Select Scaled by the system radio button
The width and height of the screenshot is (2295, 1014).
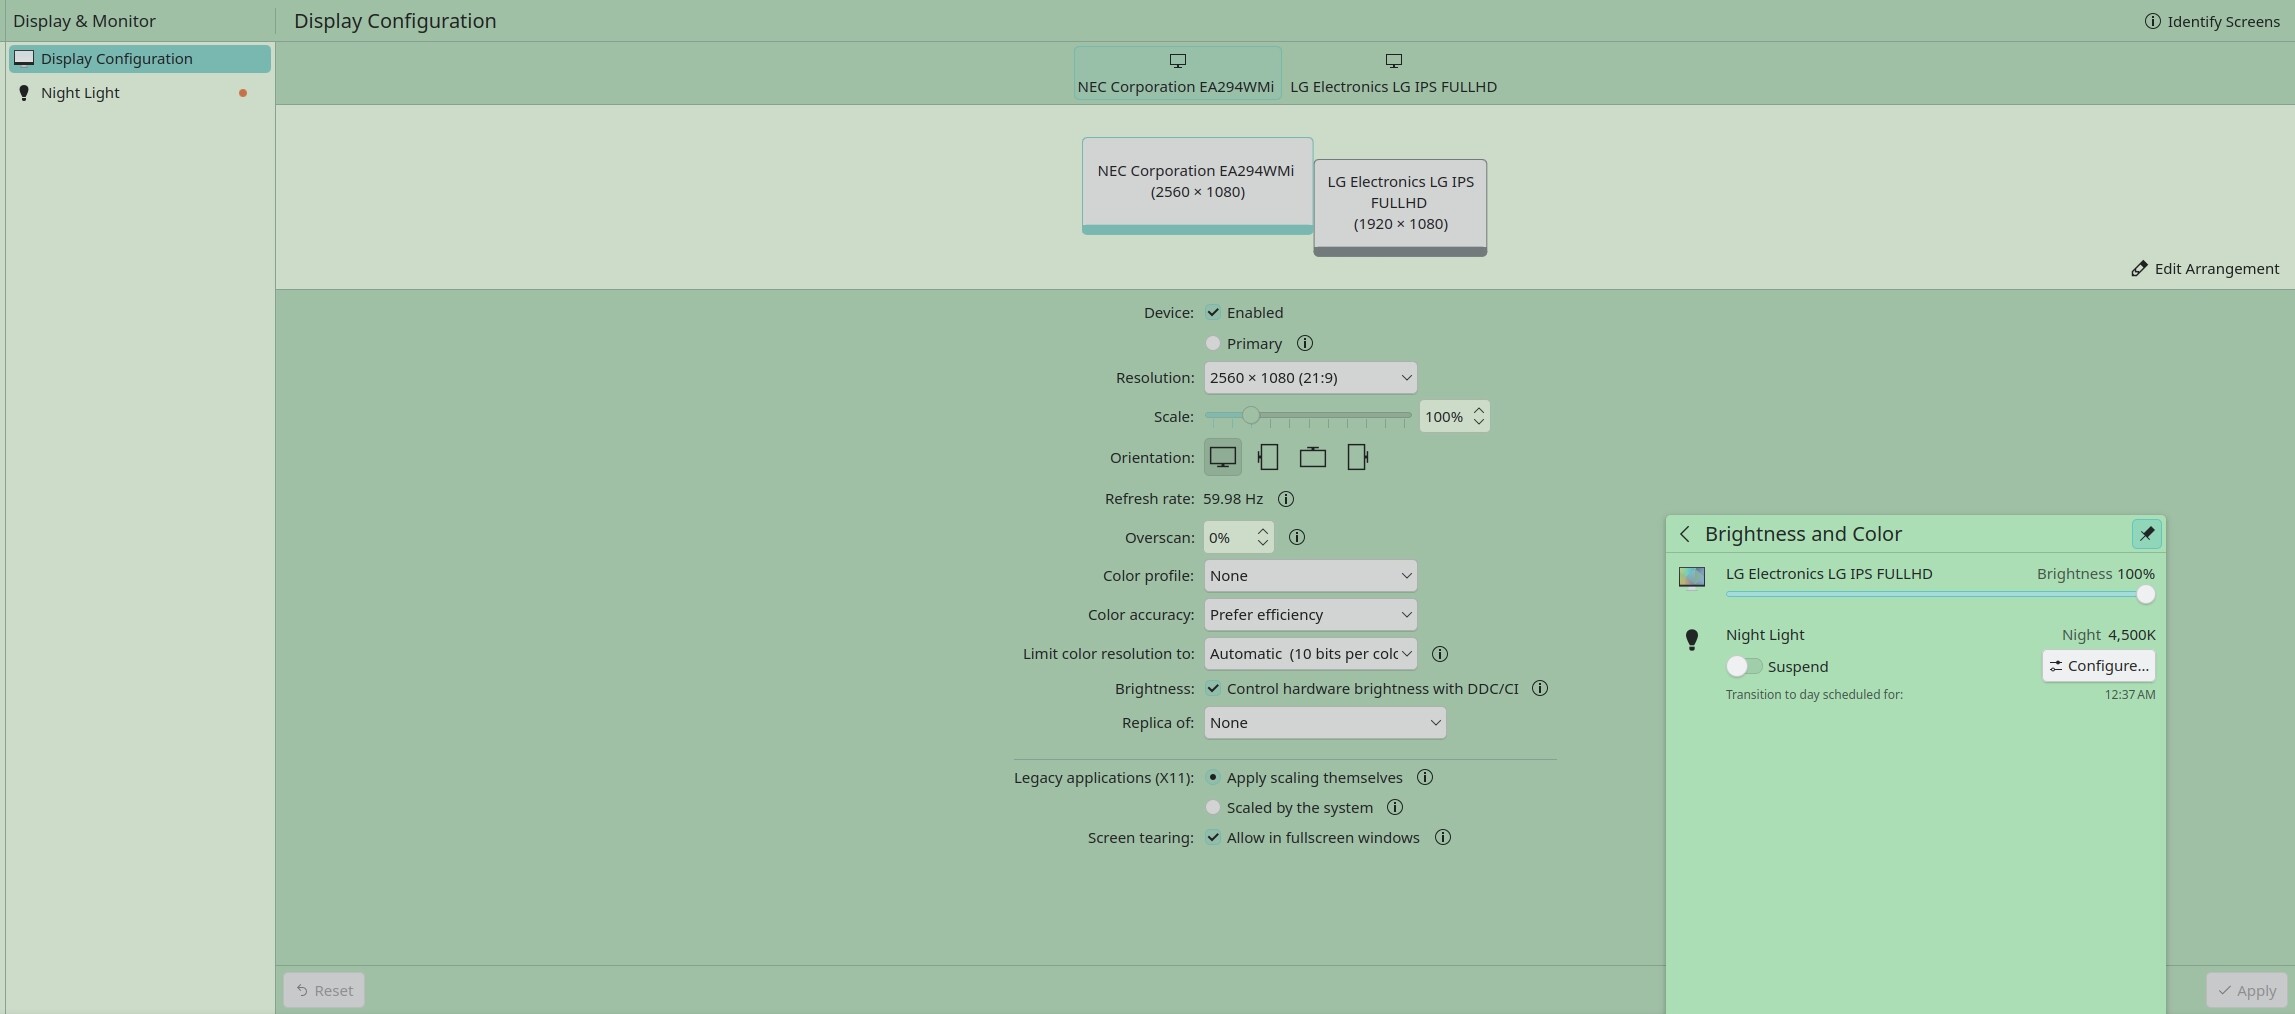1213,808
